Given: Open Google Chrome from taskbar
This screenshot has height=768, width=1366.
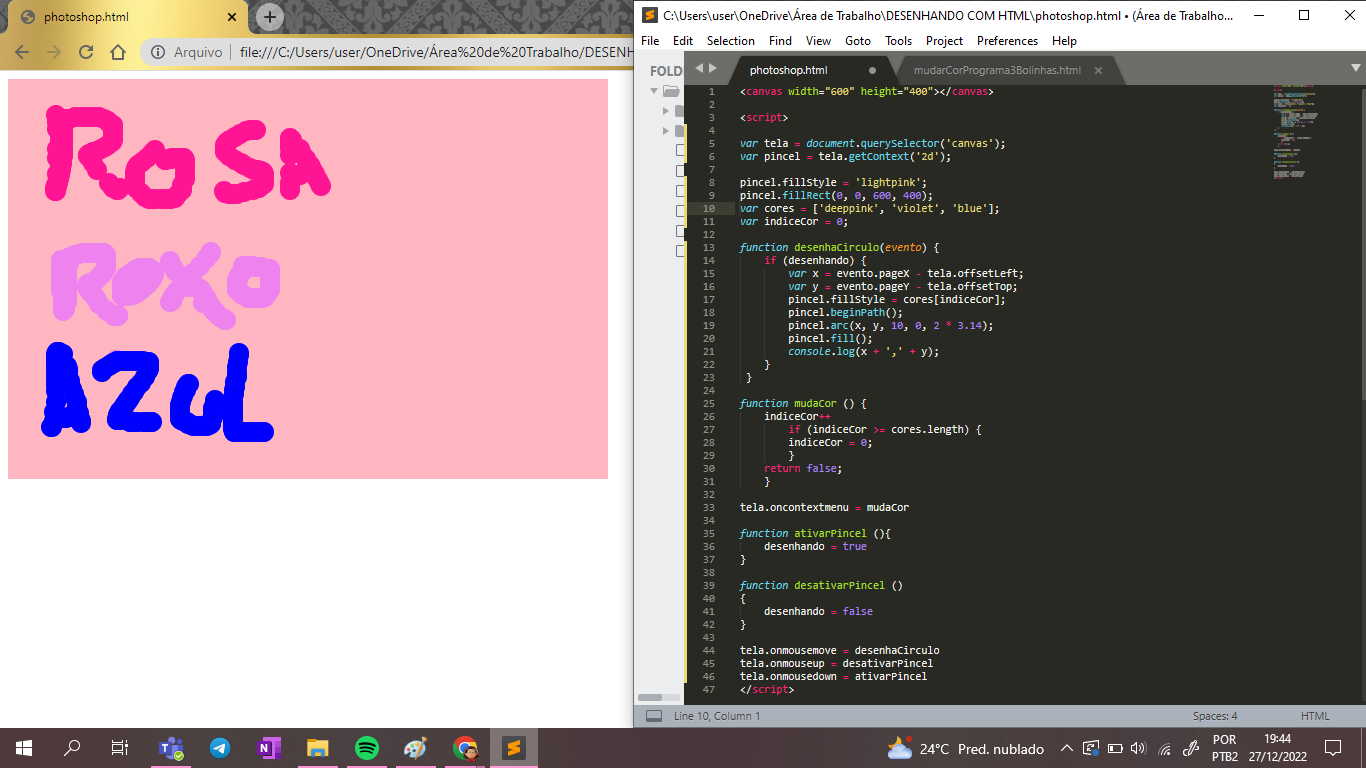Looking at the screenshot, I should click(x=465, y=748).
